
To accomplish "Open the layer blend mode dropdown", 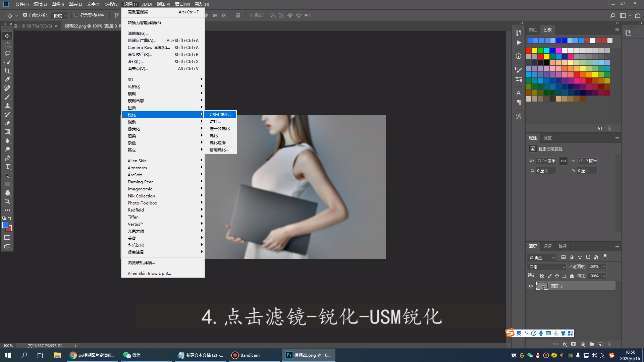I will coord(547,267).
